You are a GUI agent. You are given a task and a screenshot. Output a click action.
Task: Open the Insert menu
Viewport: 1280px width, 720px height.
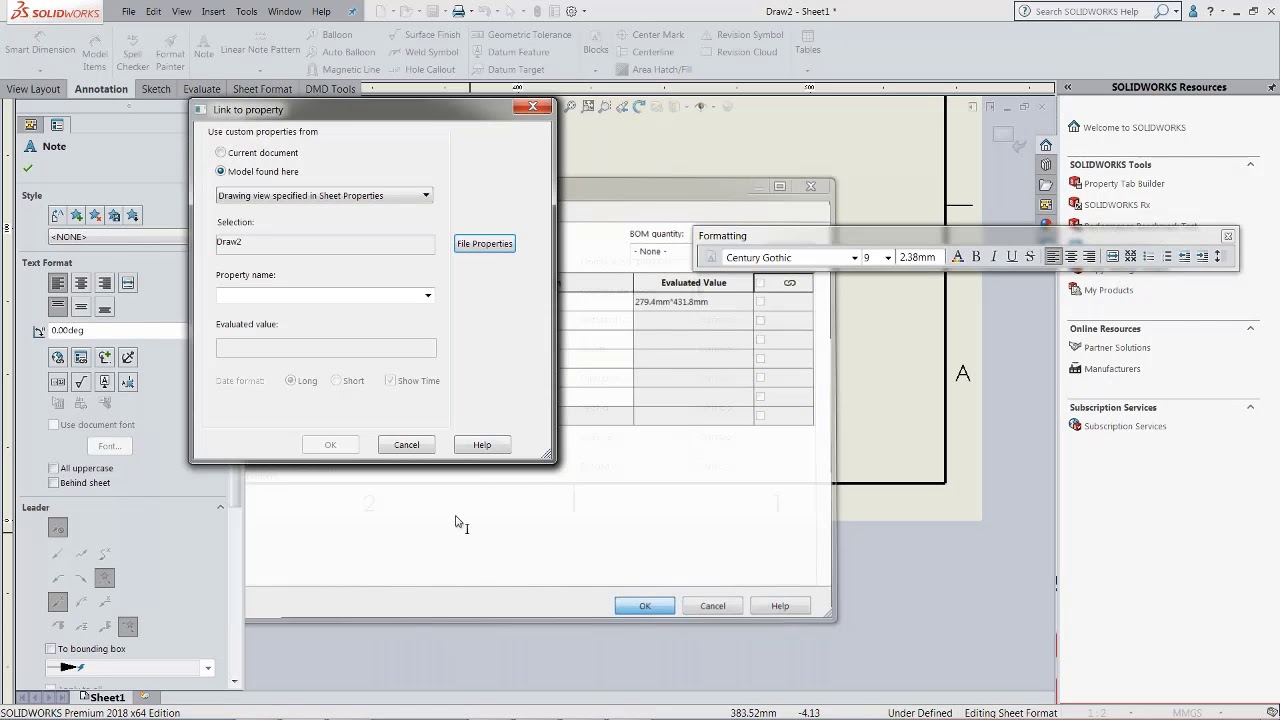tap(213, 12)
